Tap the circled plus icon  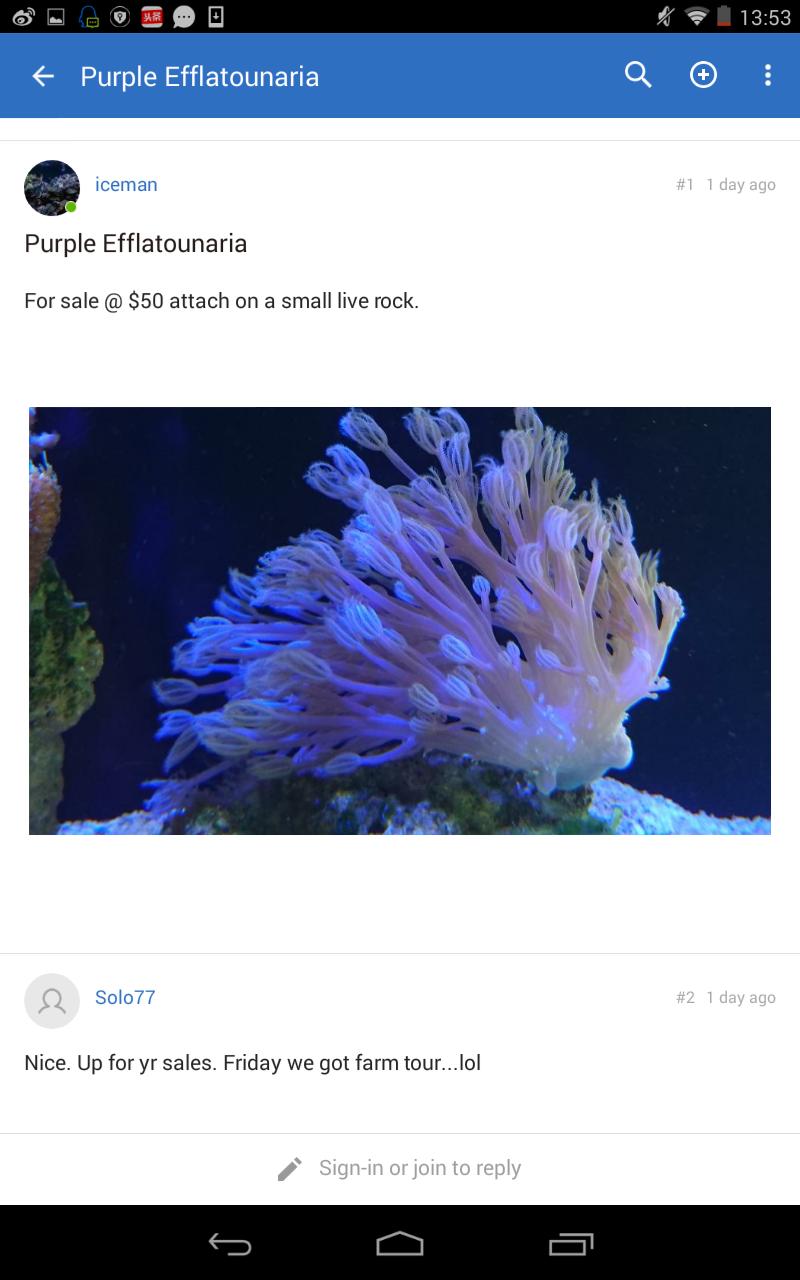(x=704, y=75)
